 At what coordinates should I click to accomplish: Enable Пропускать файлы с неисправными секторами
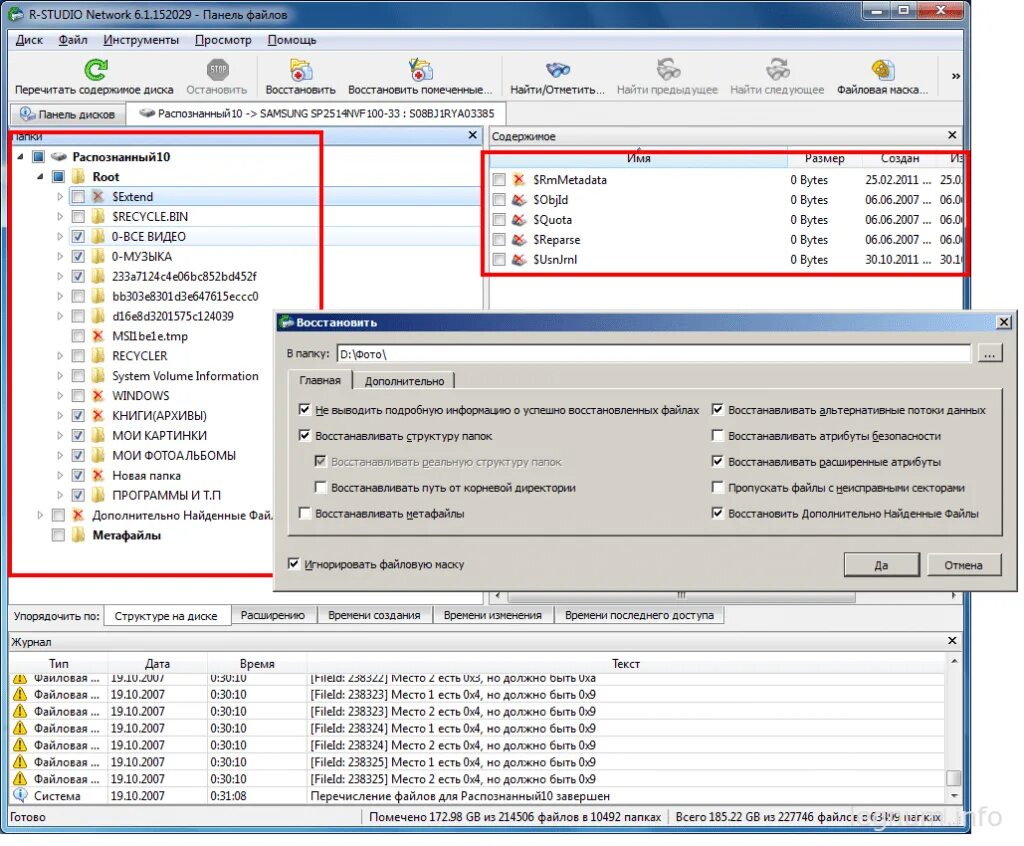(717, 487)
